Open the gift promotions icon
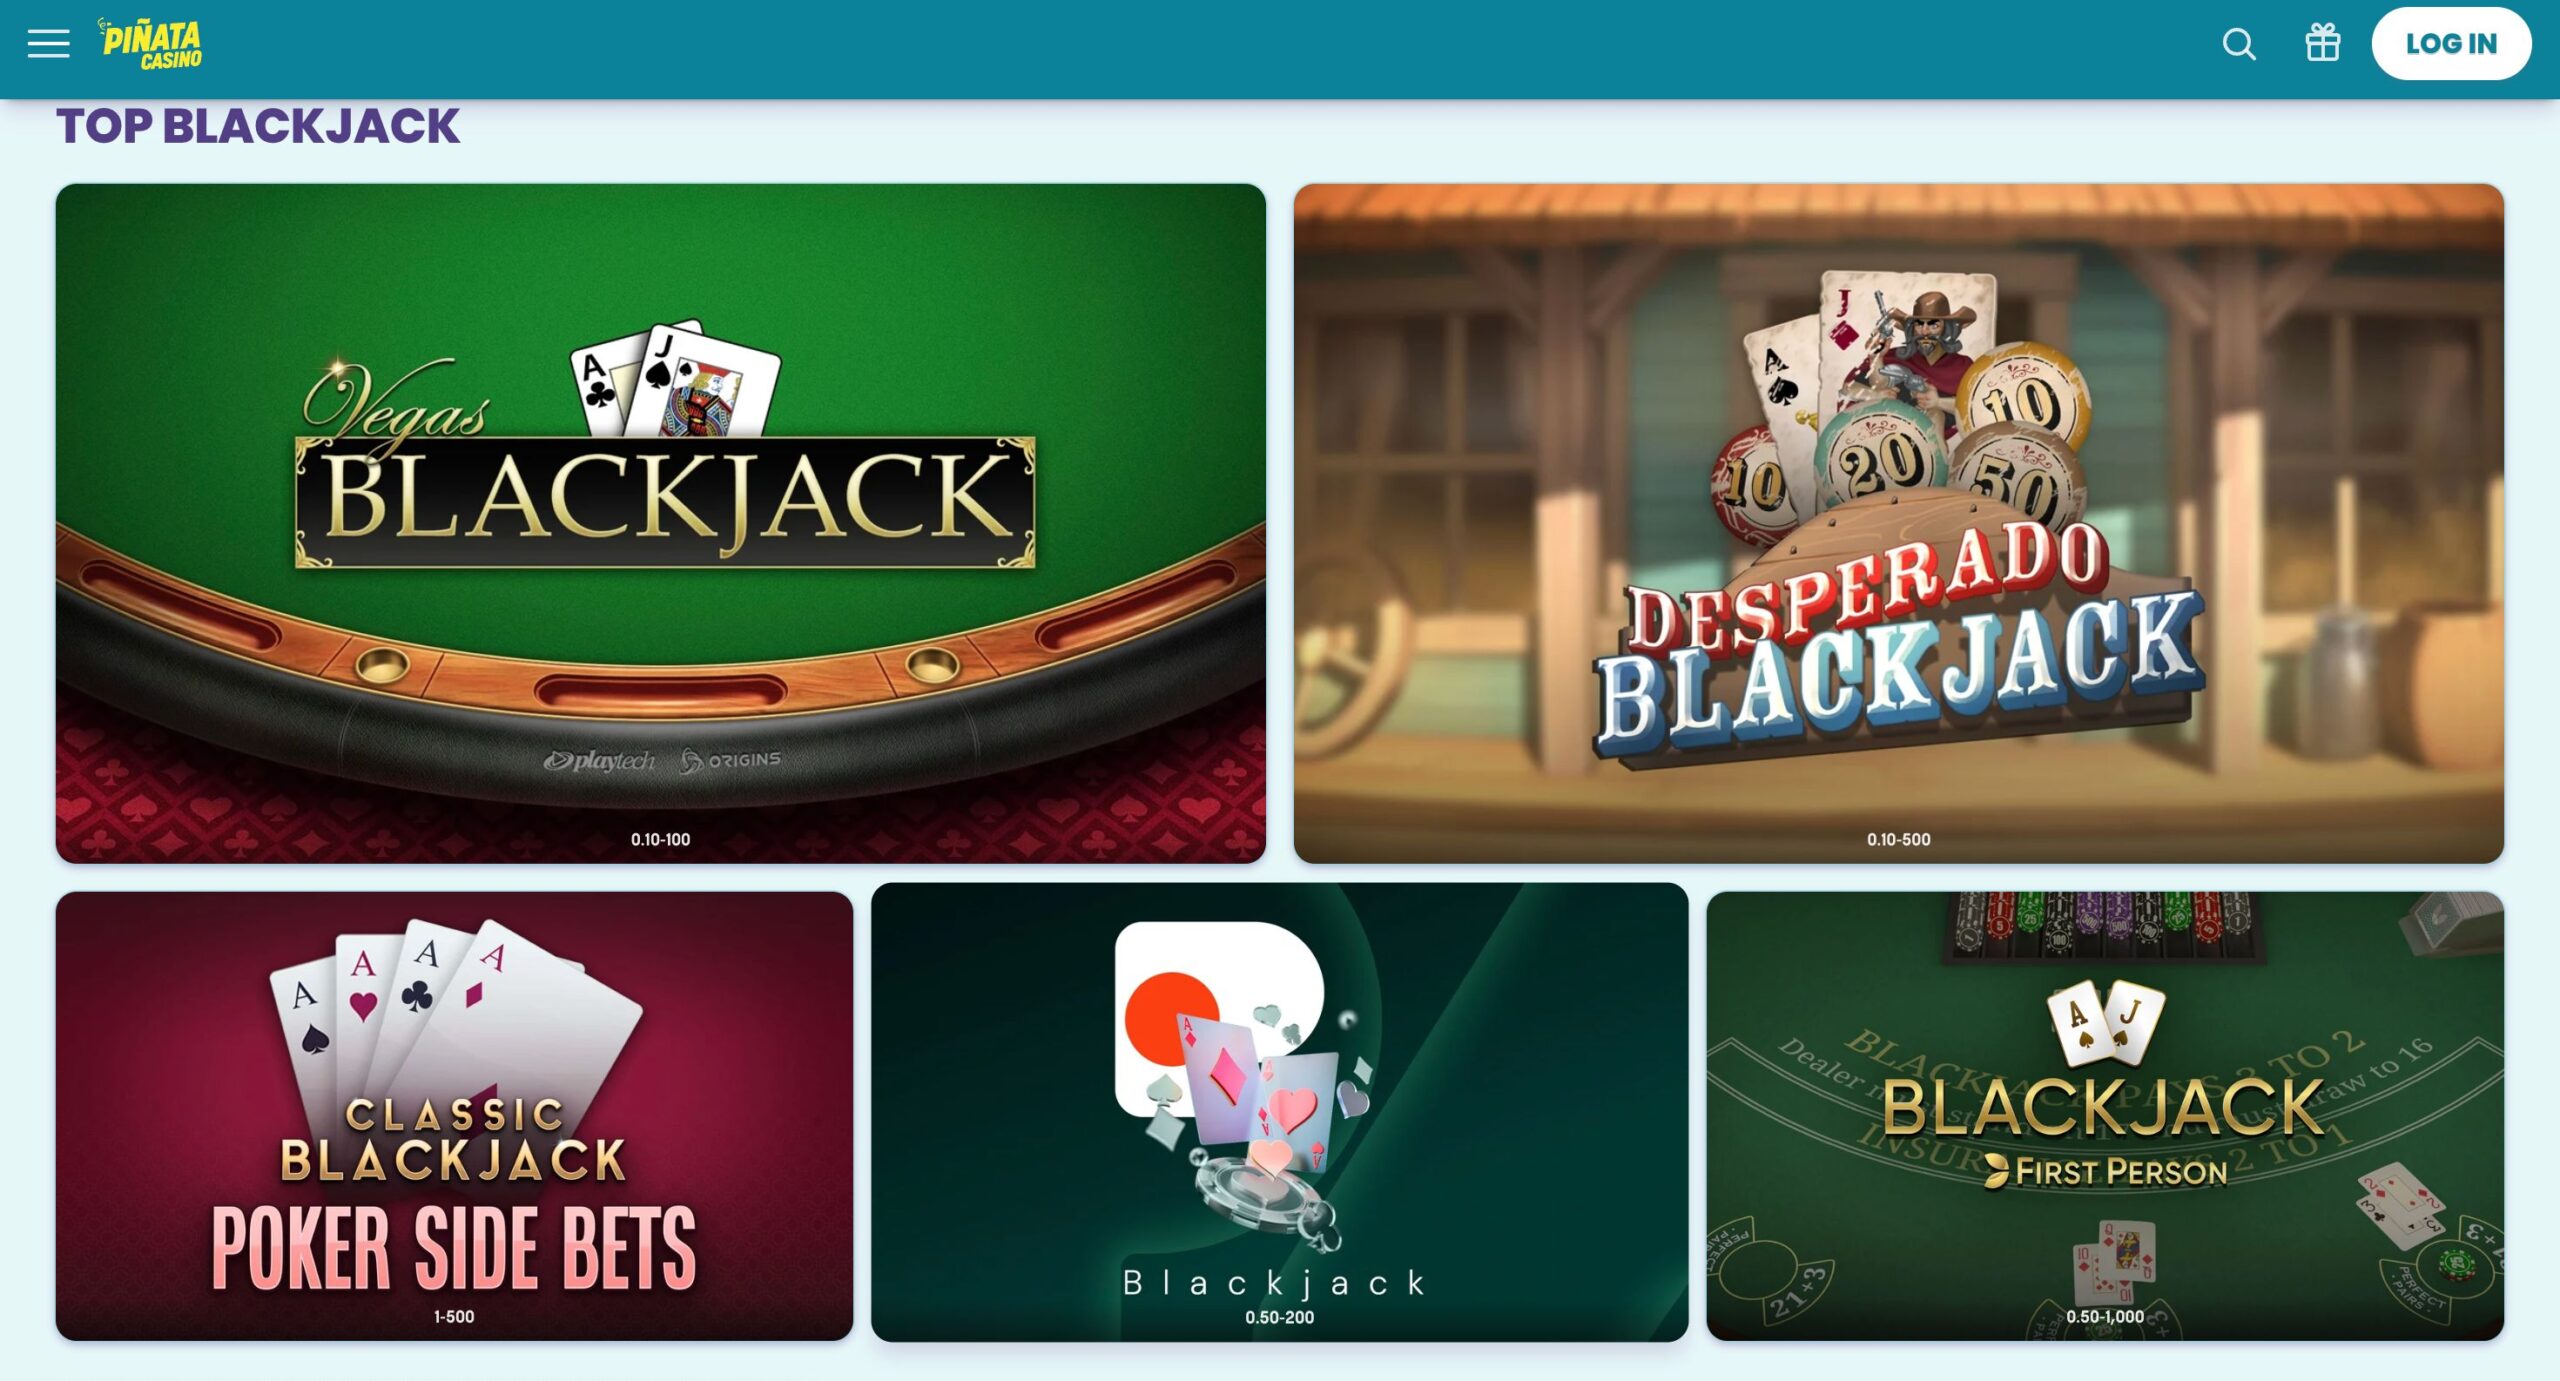This screenshot has width=2560, height=1381. tap(2322, 44)
